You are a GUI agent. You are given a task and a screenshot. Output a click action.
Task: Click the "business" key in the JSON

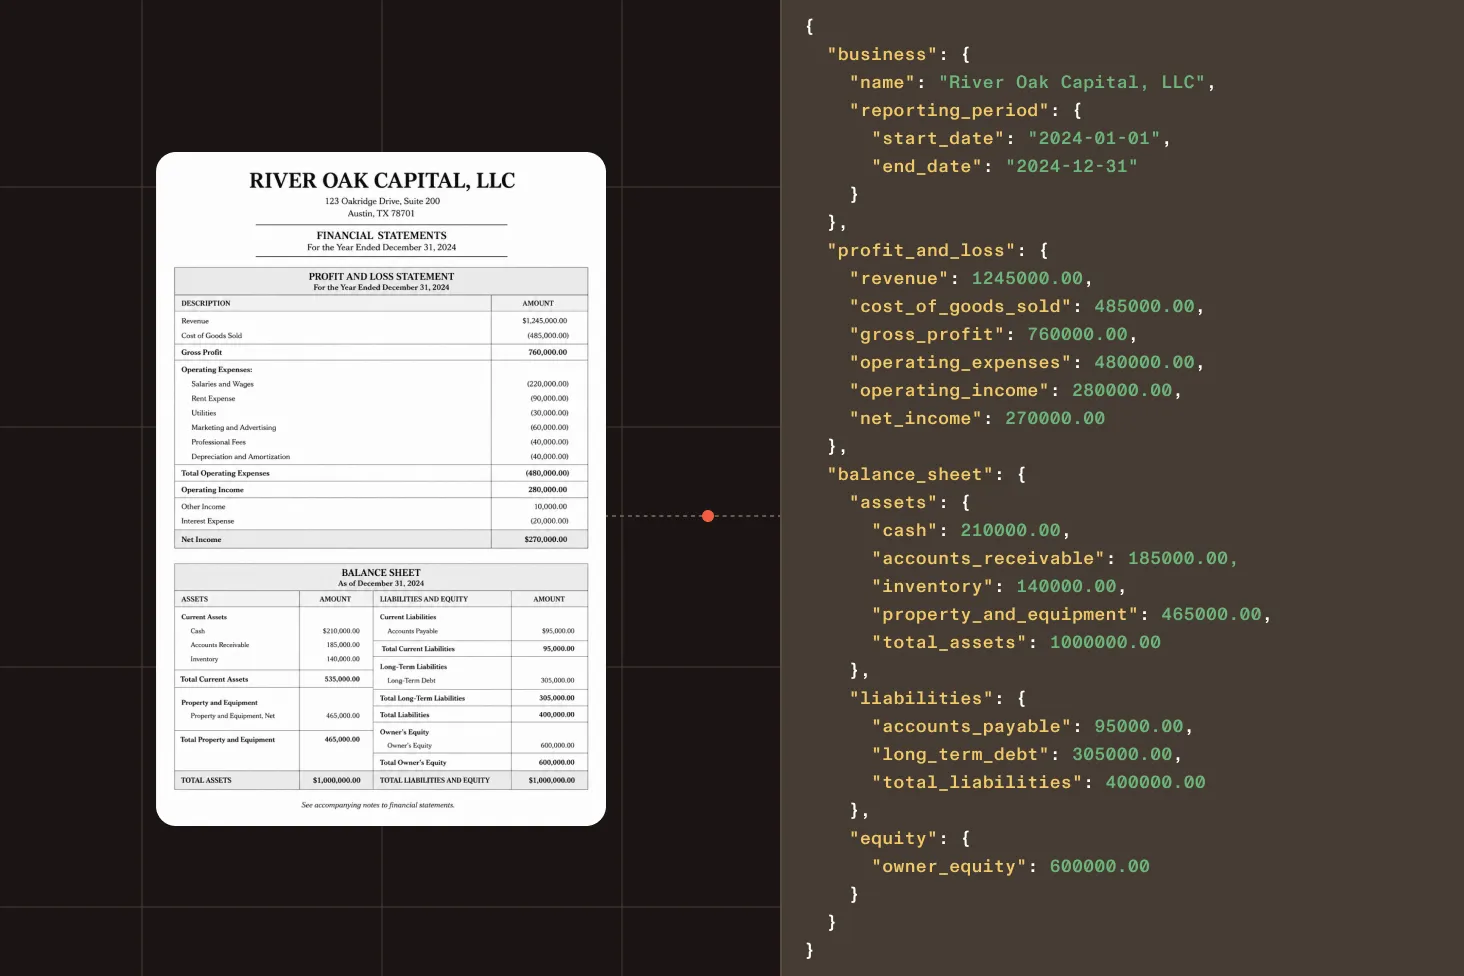click(883, 54)
